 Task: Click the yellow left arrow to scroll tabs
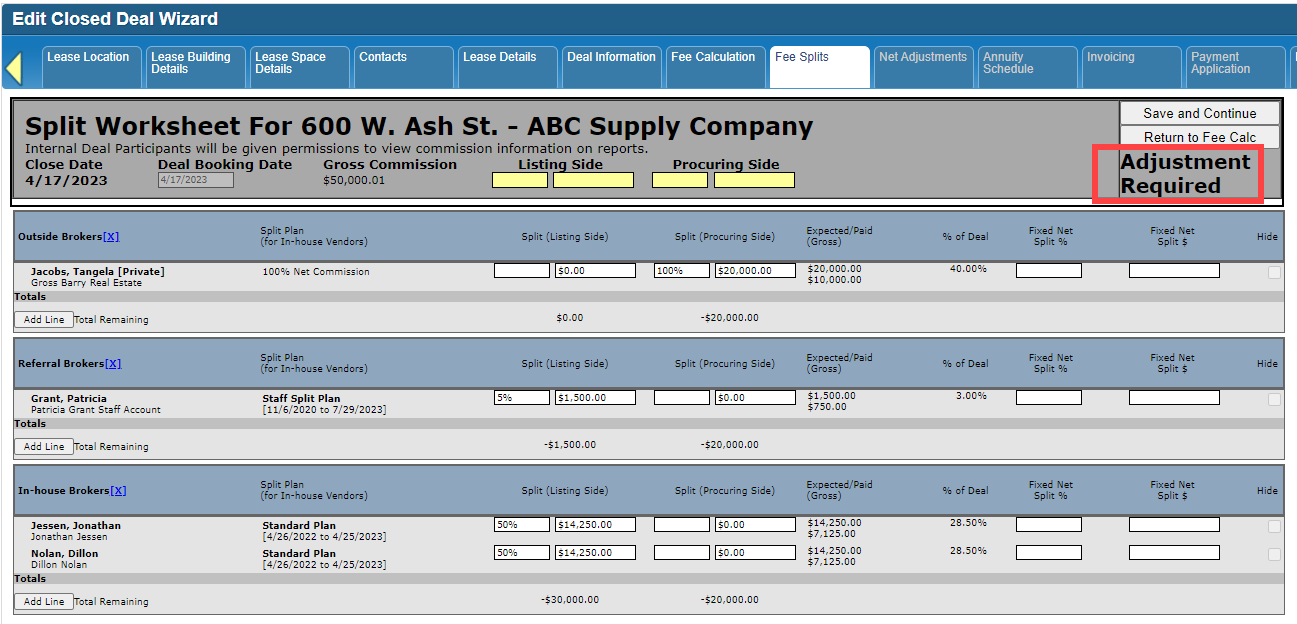click(14, 68)
